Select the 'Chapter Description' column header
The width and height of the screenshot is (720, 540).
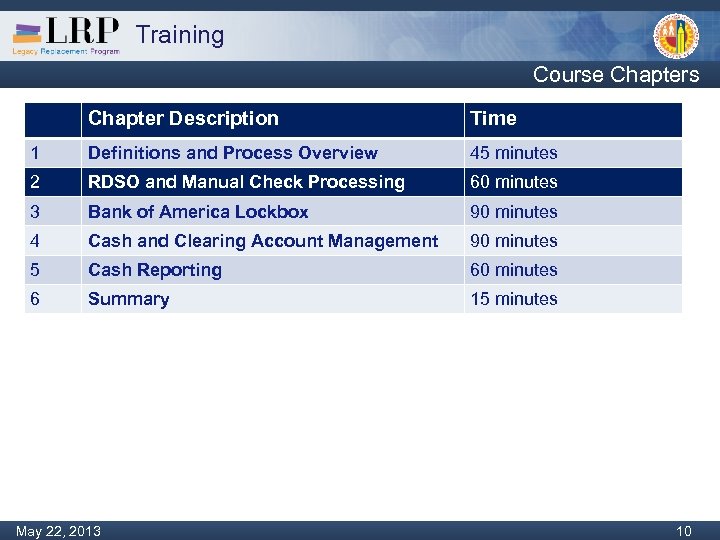(183, 118)
